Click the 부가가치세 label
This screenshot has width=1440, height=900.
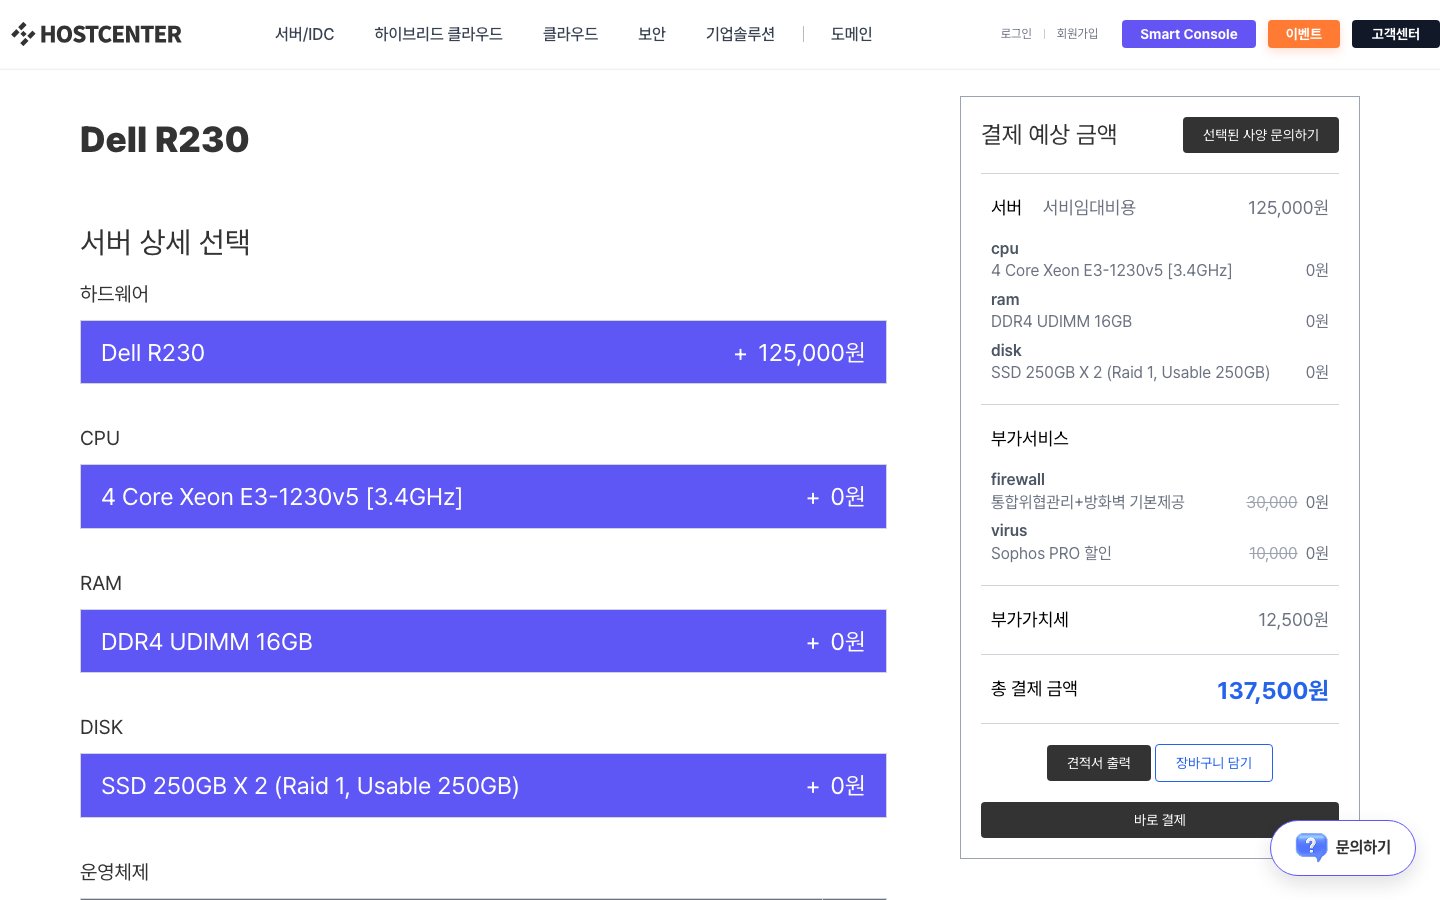(x=1030, y=620)
